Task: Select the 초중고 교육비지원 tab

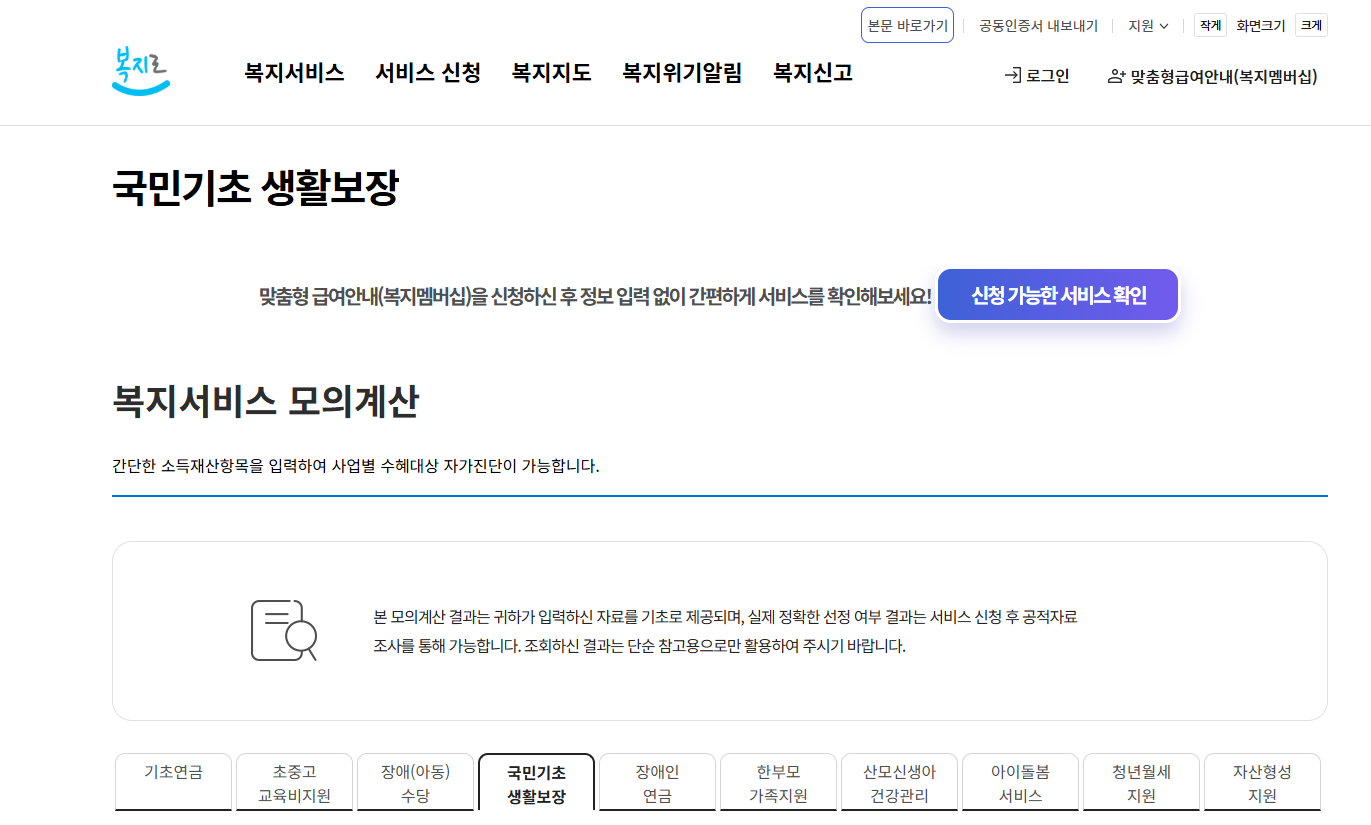Action: 294,781
